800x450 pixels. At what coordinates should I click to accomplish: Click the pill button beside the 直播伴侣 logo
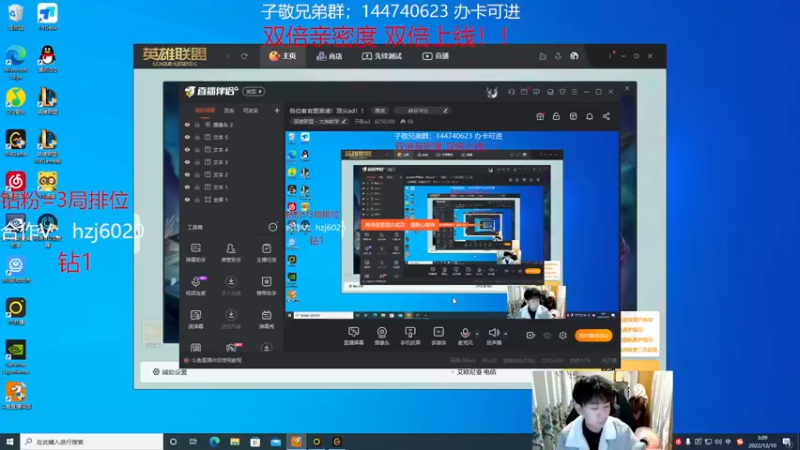coord(254,92)
